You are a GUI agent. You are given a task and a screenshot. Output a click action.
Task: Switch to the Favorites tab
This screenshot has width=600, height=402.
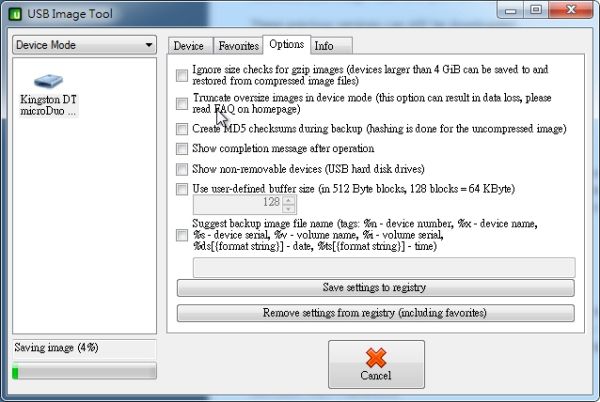[238, 46]
